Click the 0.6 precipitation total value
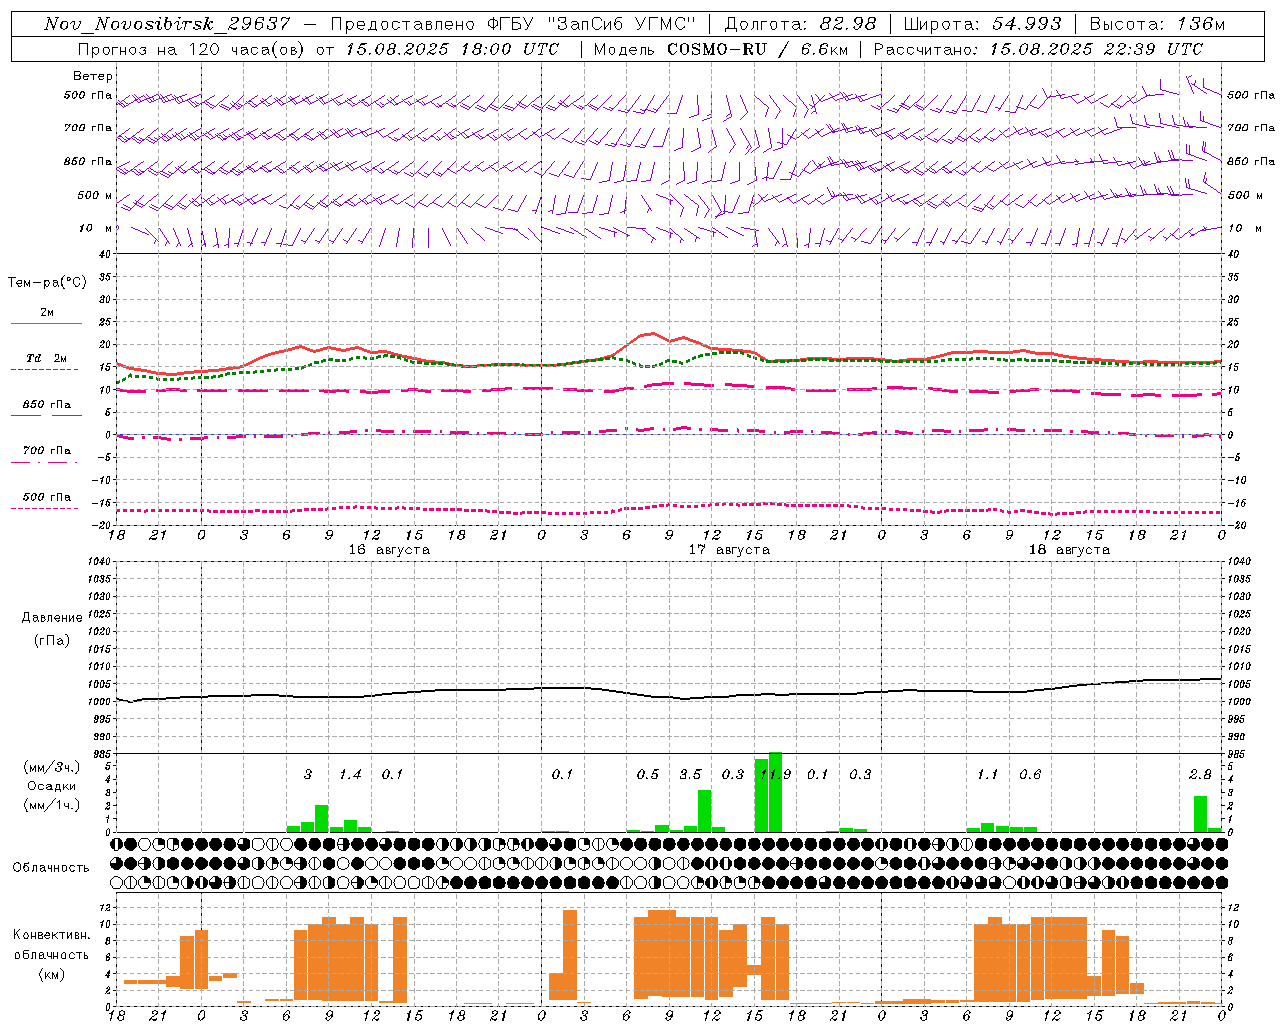Image resolution: width=1280 pixels, height=1024 pixels. pos(1030,774)
